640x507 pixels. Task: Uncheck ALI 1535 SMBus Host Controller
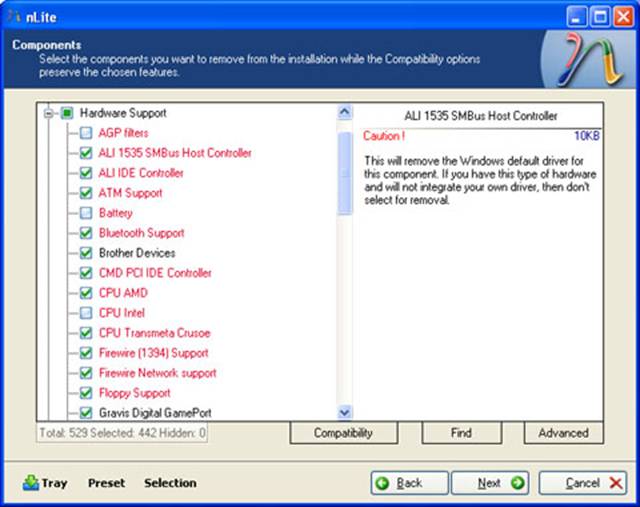click(86, 153)
